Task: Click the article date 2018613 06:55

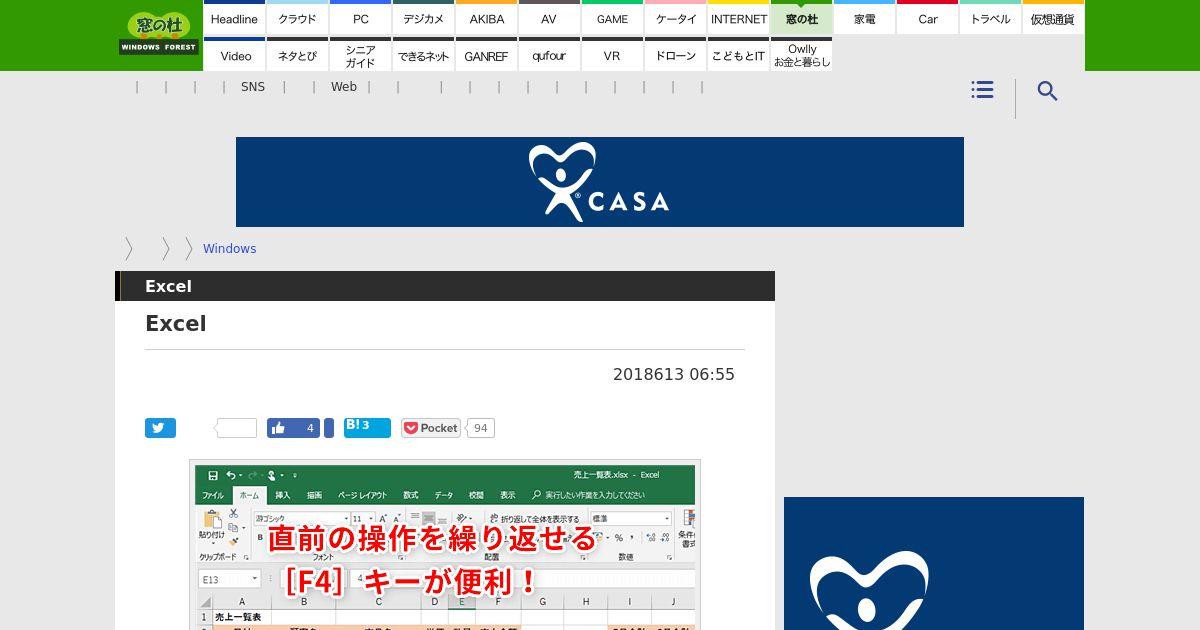Action: [674, 374]
